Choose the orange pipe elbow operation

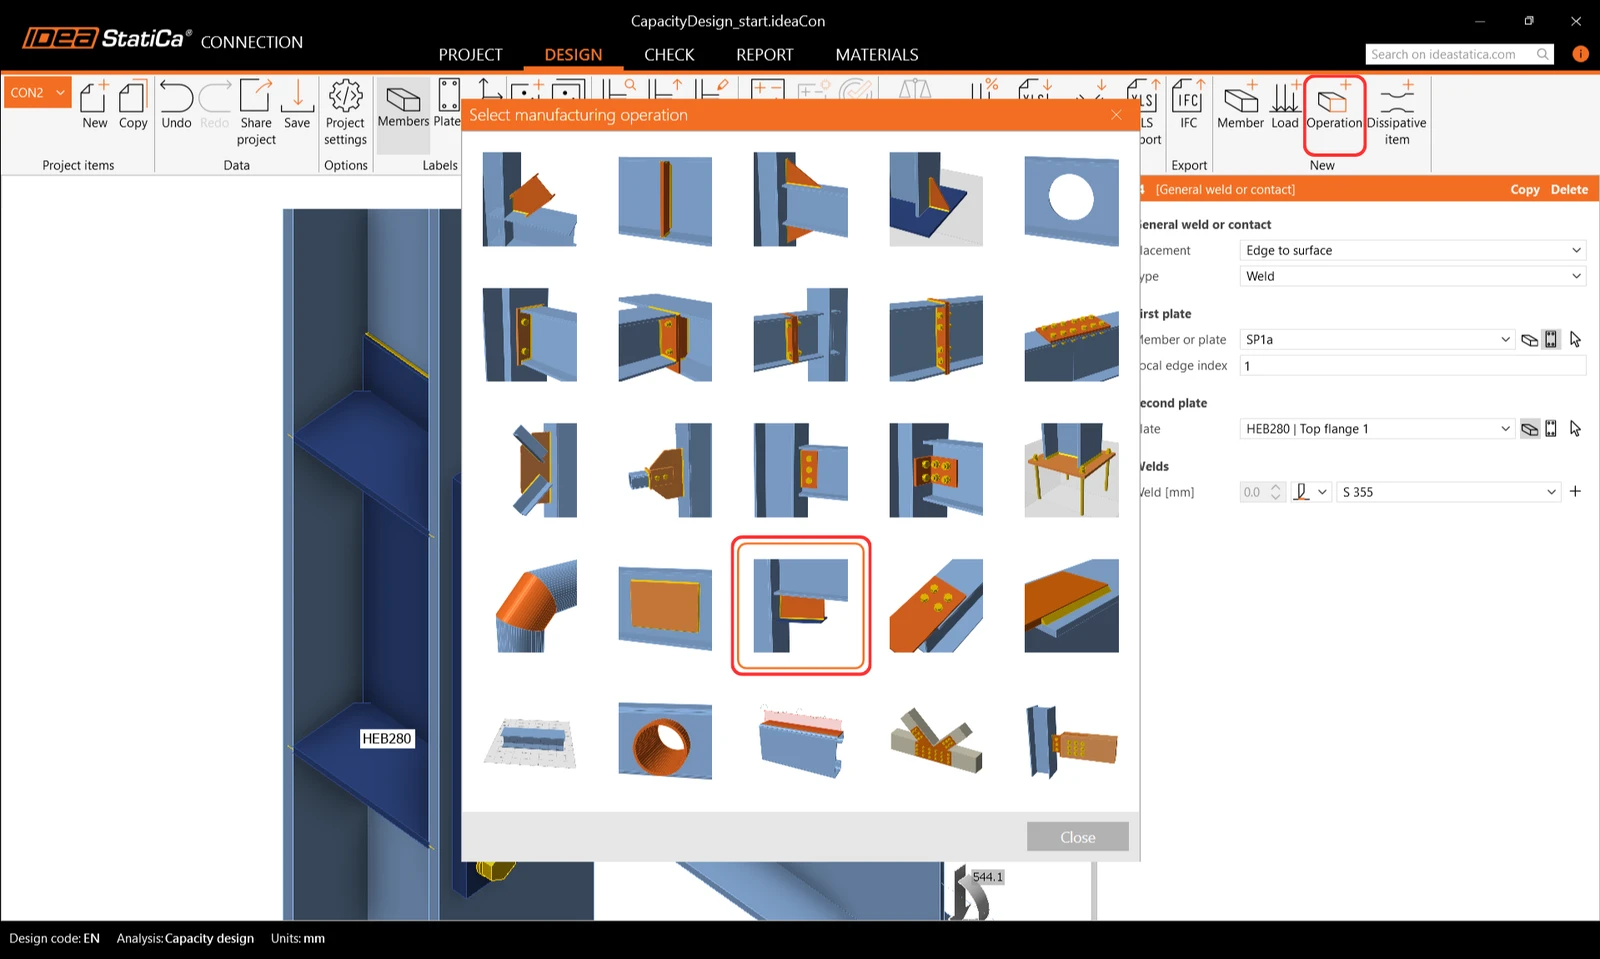point(530,606)
